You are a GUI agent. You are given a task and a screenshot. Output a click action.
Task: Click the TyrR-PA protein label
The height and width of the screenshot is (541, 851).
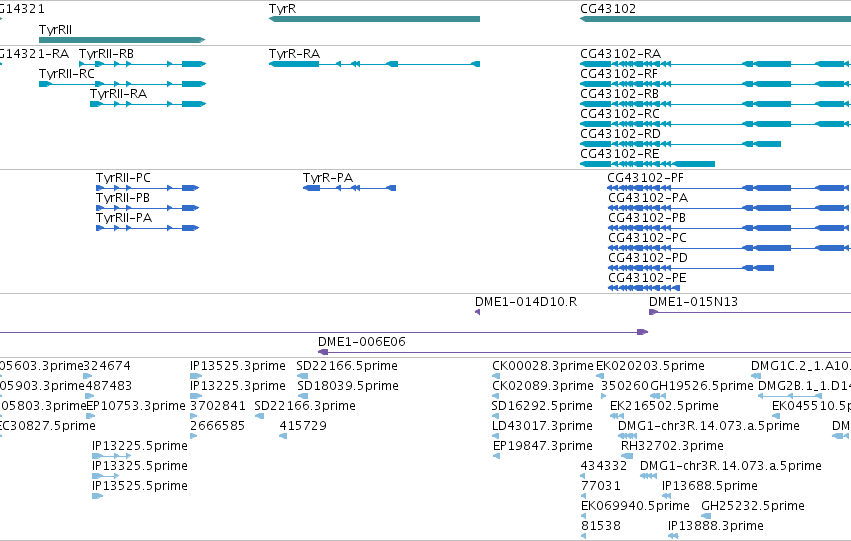pos(328,178)
